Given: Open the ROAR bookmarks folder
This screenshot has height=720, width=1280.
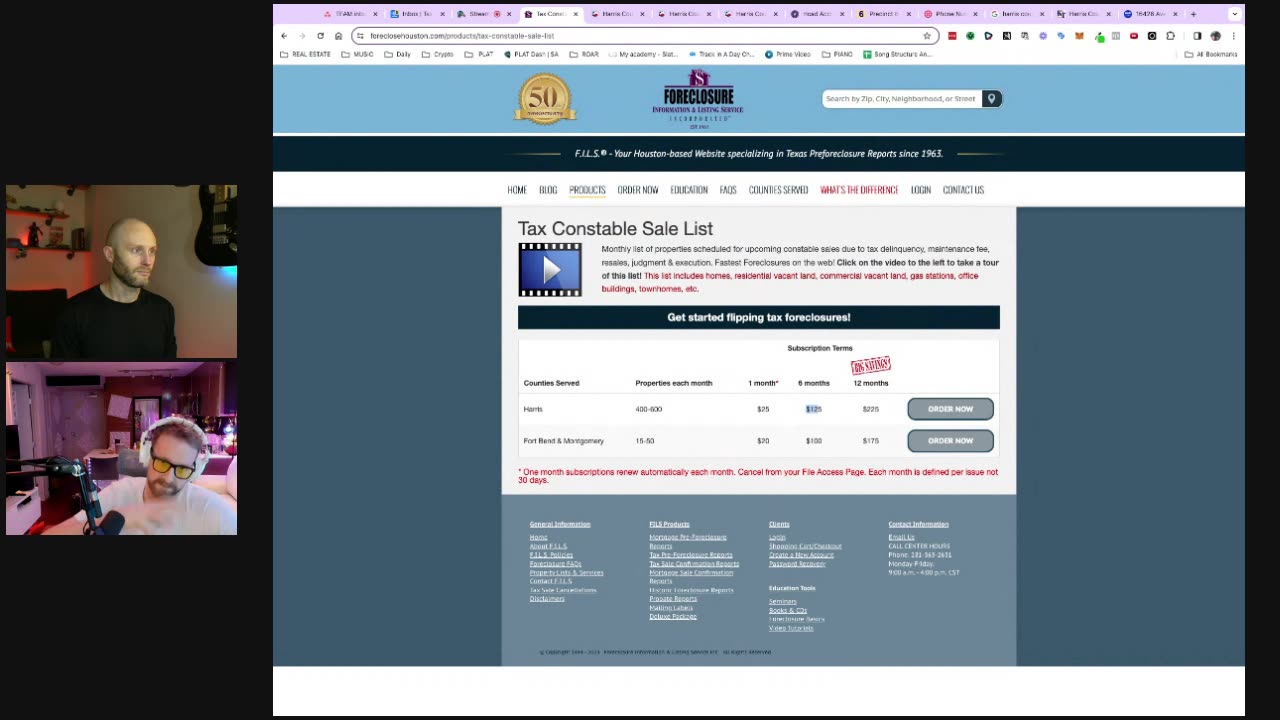Looking at the screenshot, I should (583, 54).
